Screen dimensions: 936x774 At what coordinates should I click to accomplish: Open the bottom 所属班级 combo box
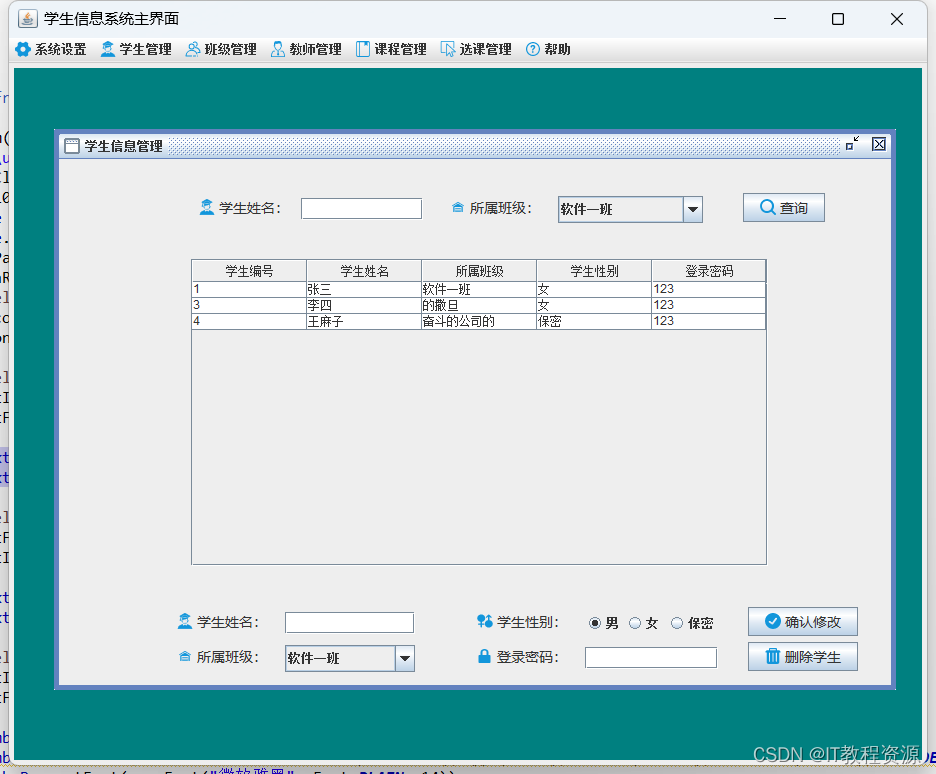tap(350, 658)
